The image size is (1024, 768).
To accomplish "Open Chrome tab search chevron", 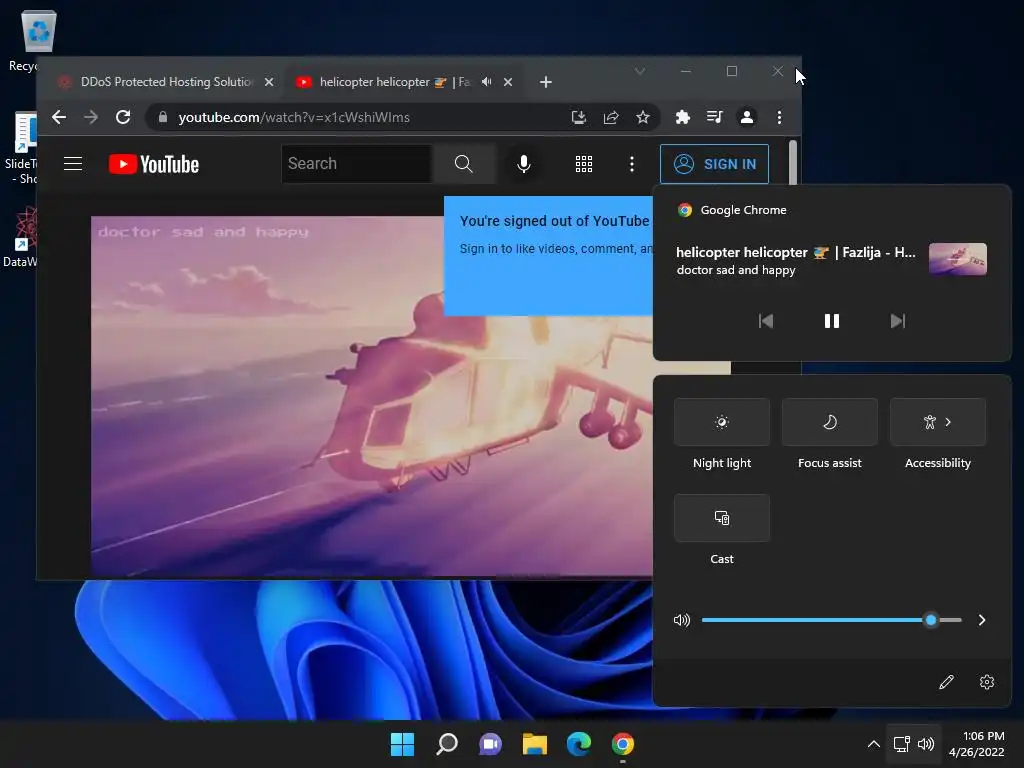I will click(x=640, y=71).
